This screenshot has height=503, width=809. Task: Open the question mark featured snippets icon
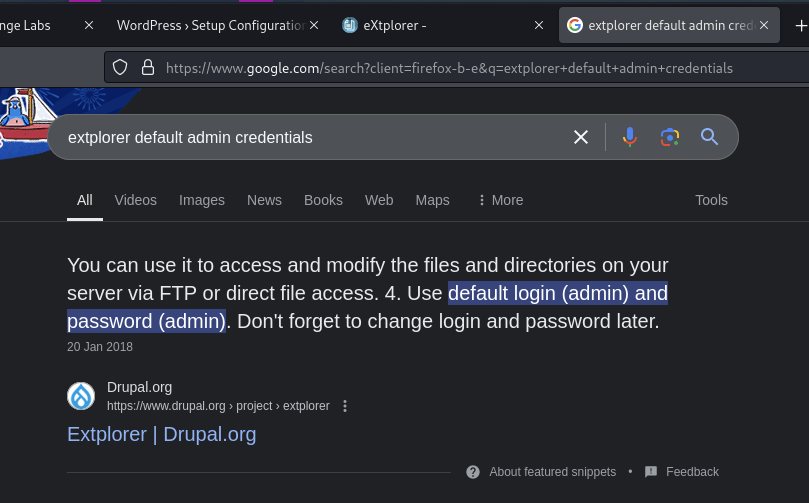coord(473,472)
